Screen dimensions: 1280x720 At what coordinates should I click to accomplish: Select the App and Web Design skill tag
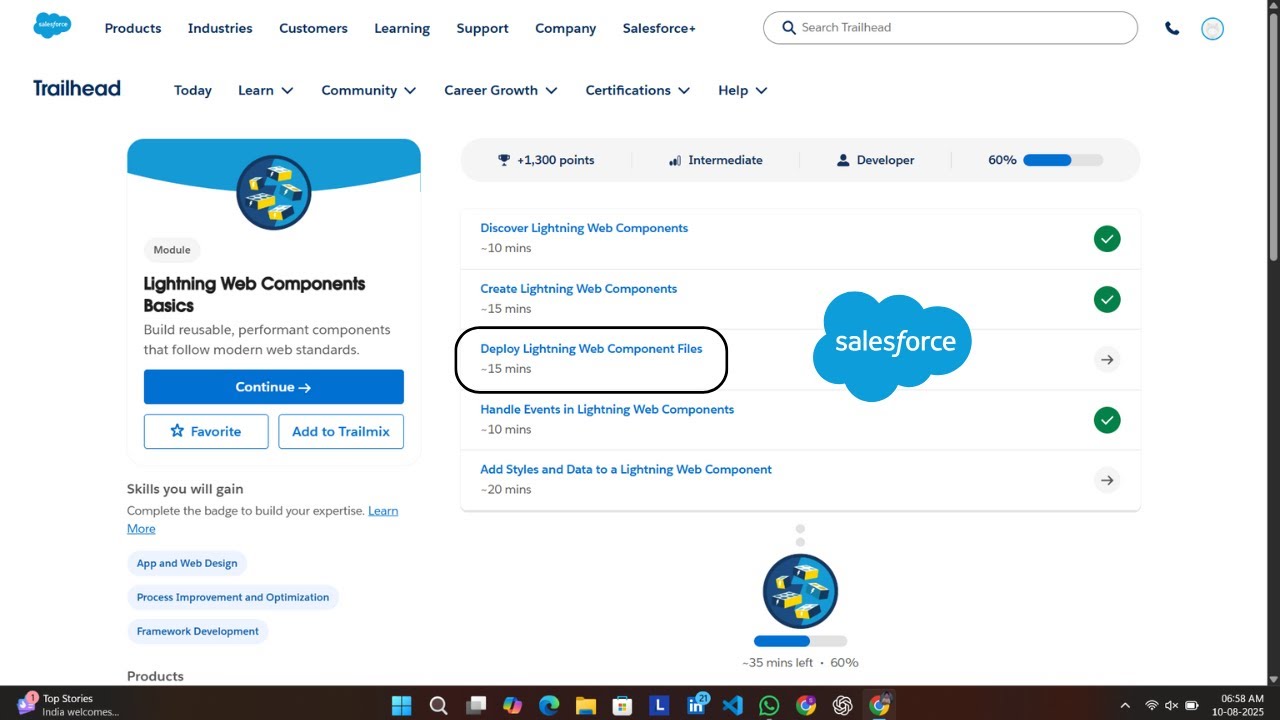187,563
